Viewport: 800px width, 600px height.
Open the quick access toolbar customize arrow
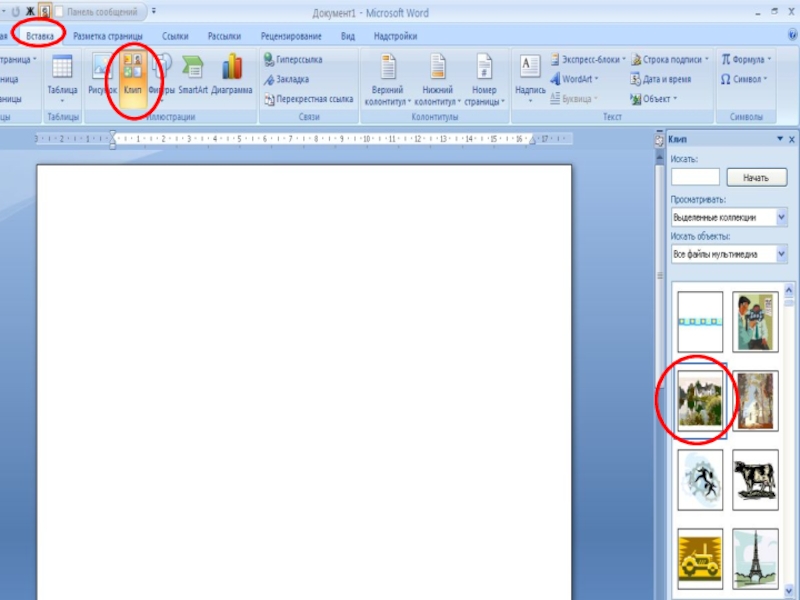(x=154, y=11)
